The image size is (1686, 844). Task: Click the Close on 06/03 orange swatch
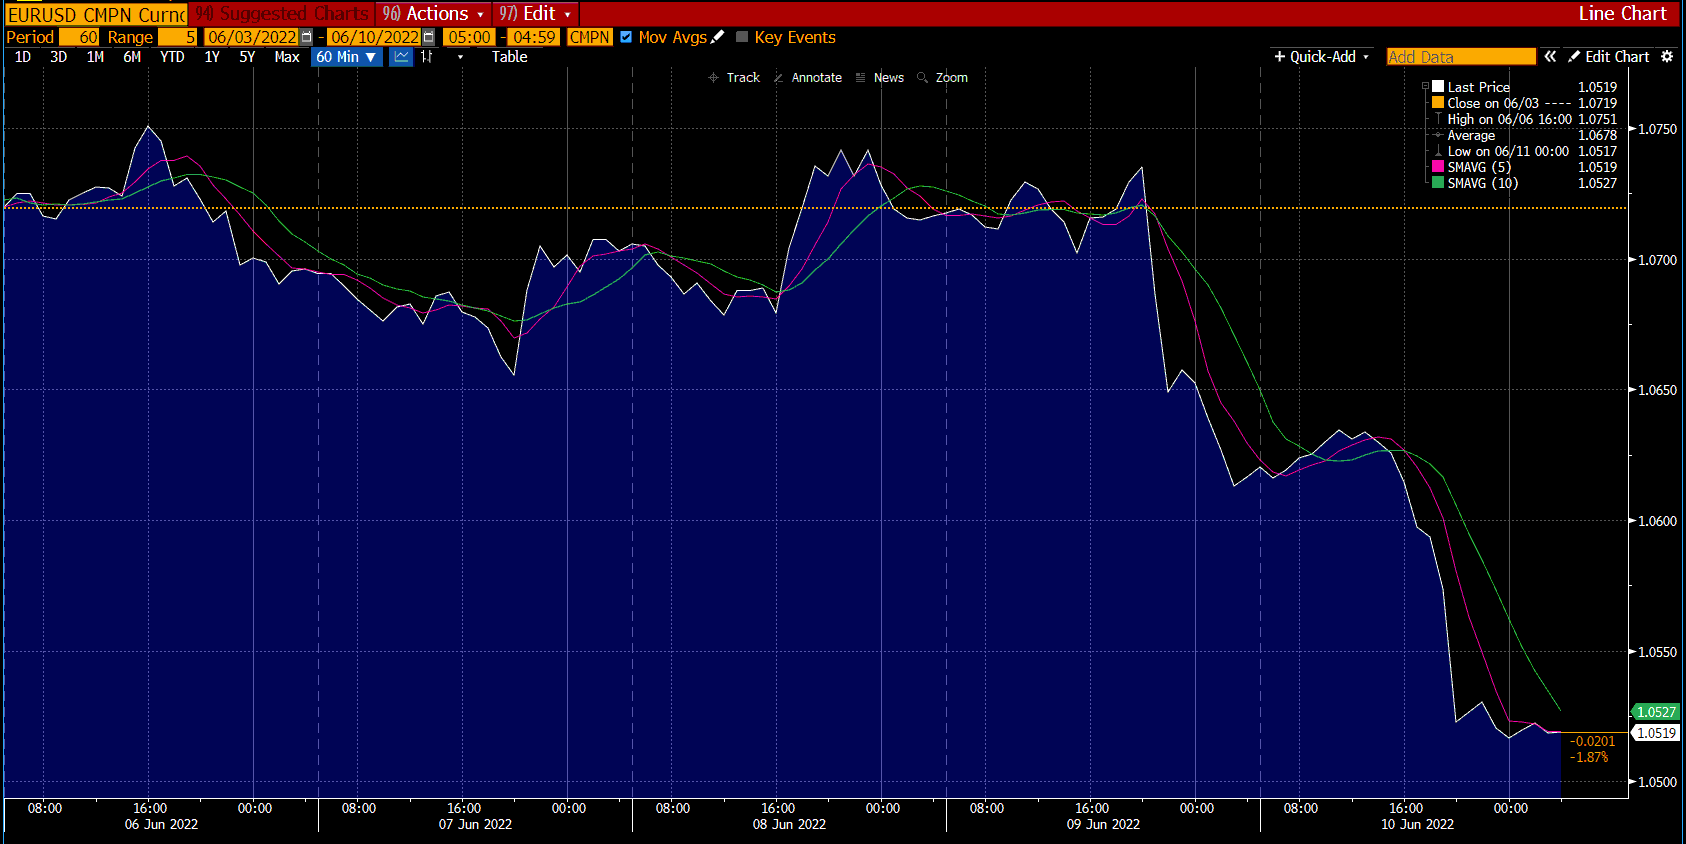tap(1438, 103)
